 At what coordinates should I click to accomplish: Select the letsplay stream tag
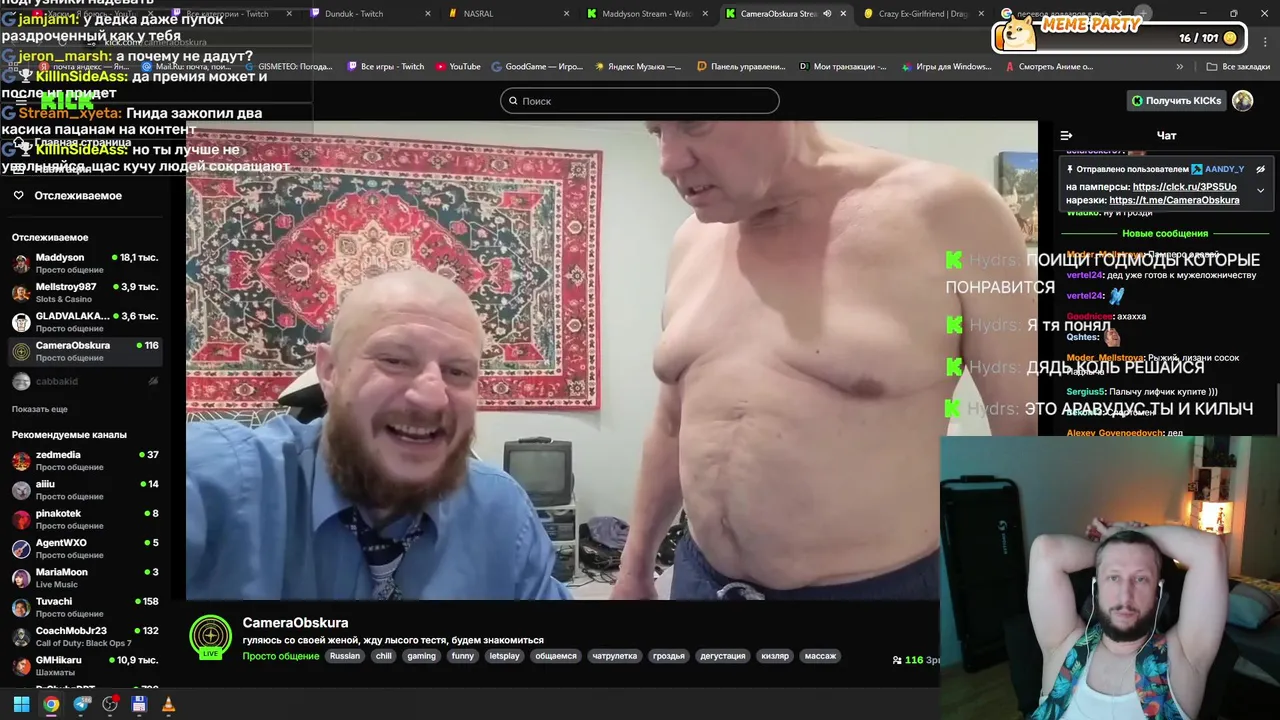pos(504,656)
